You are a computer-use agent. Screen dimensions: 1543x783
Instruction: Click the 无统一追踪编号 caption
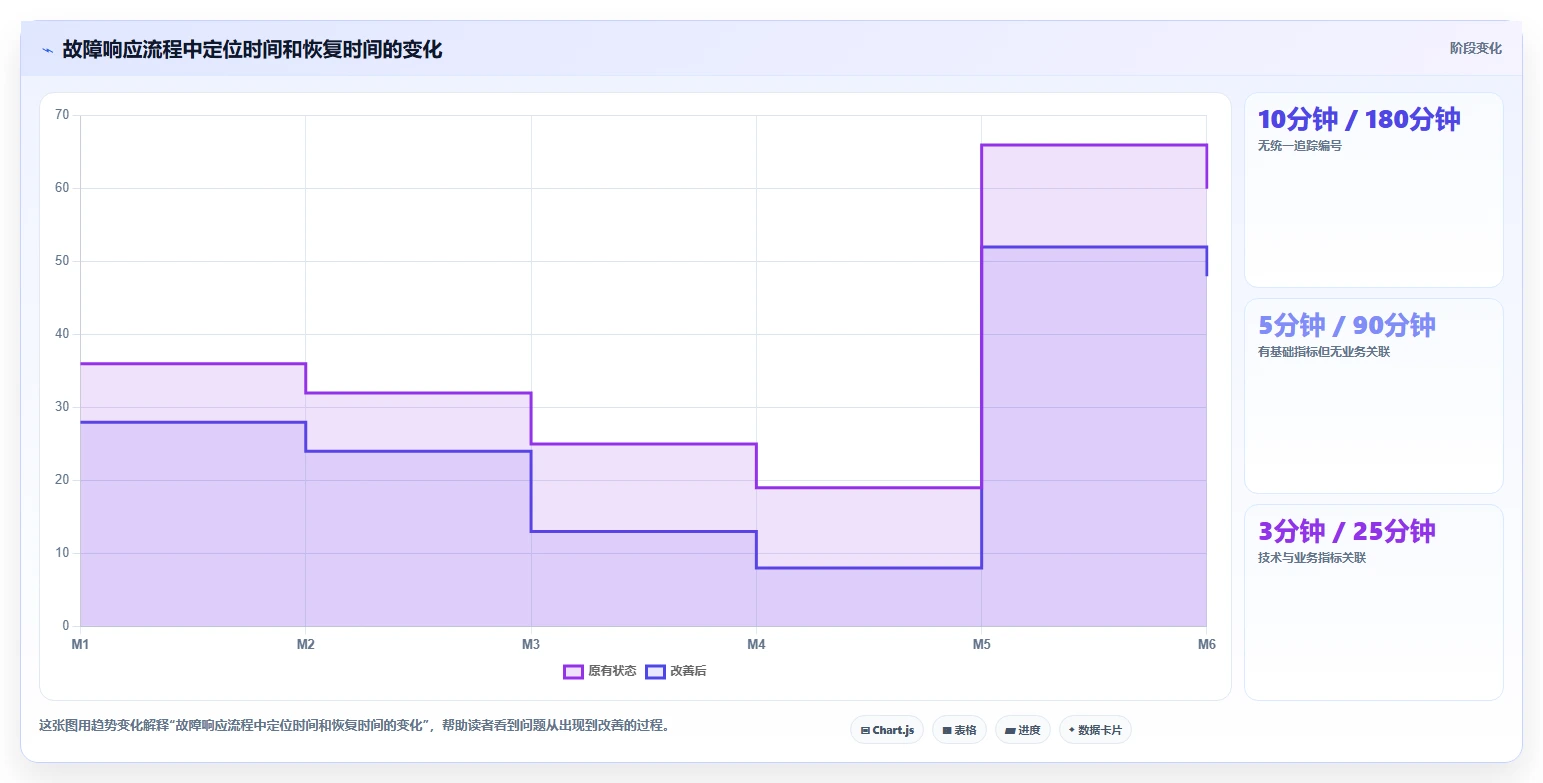[x=1300, y=146]
